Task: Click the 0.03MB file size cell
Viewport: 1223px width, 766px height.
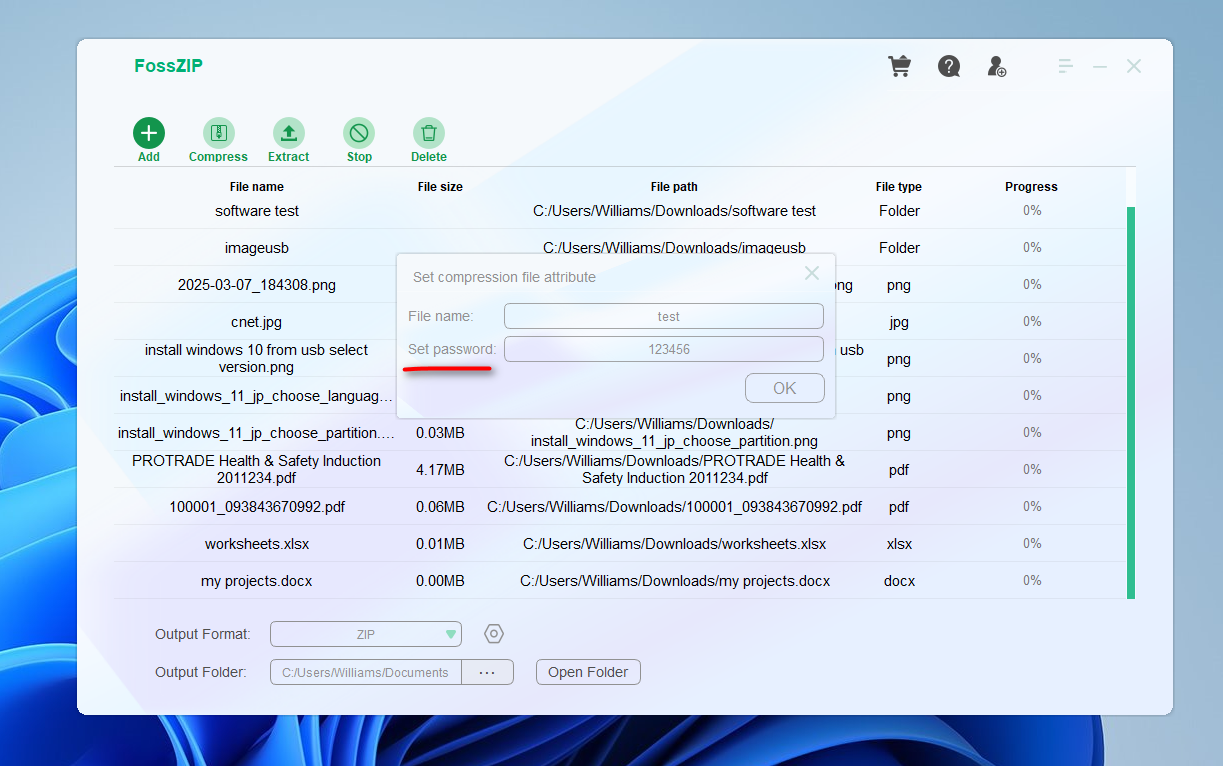Action: pyautogui.click(x=440, y=433)
